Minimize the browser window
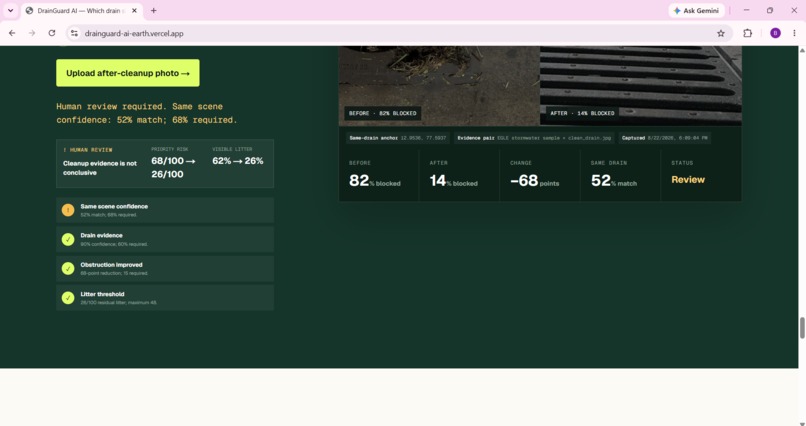The image size is (806, 426). click(x=746, y=10)
